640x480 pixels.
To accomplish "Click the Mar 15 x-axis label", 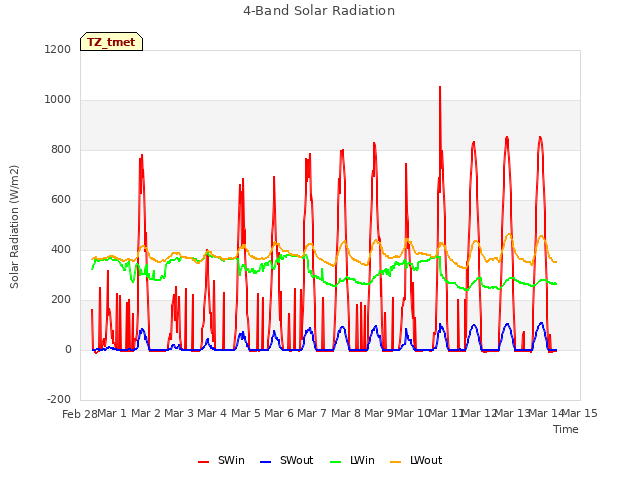I will click(580, 413).
